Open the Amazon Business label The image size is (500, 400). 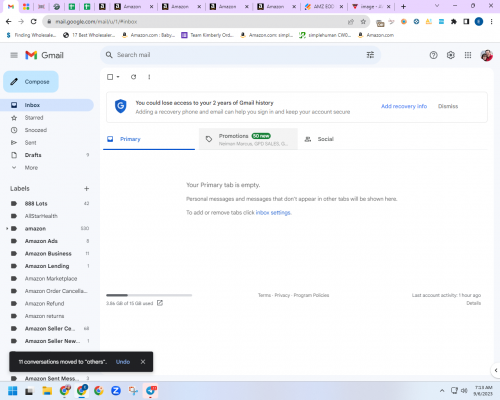47,254
